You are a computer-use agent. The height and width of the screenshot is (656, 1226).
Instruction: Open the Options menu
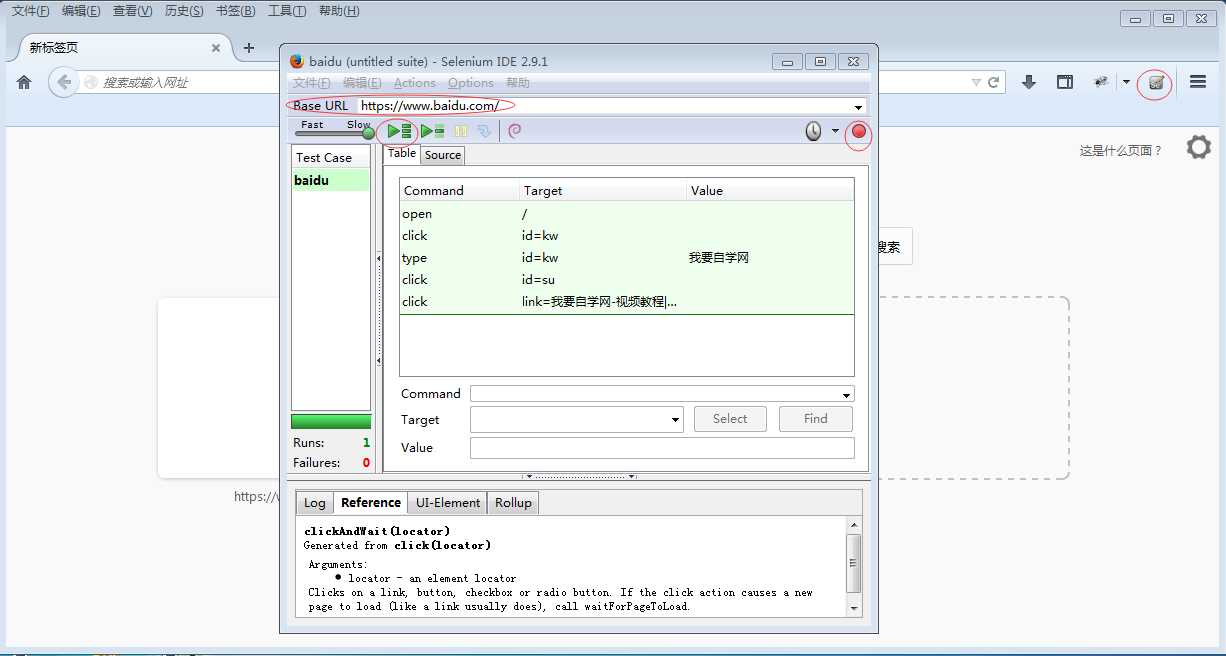[x=470, y=83]
